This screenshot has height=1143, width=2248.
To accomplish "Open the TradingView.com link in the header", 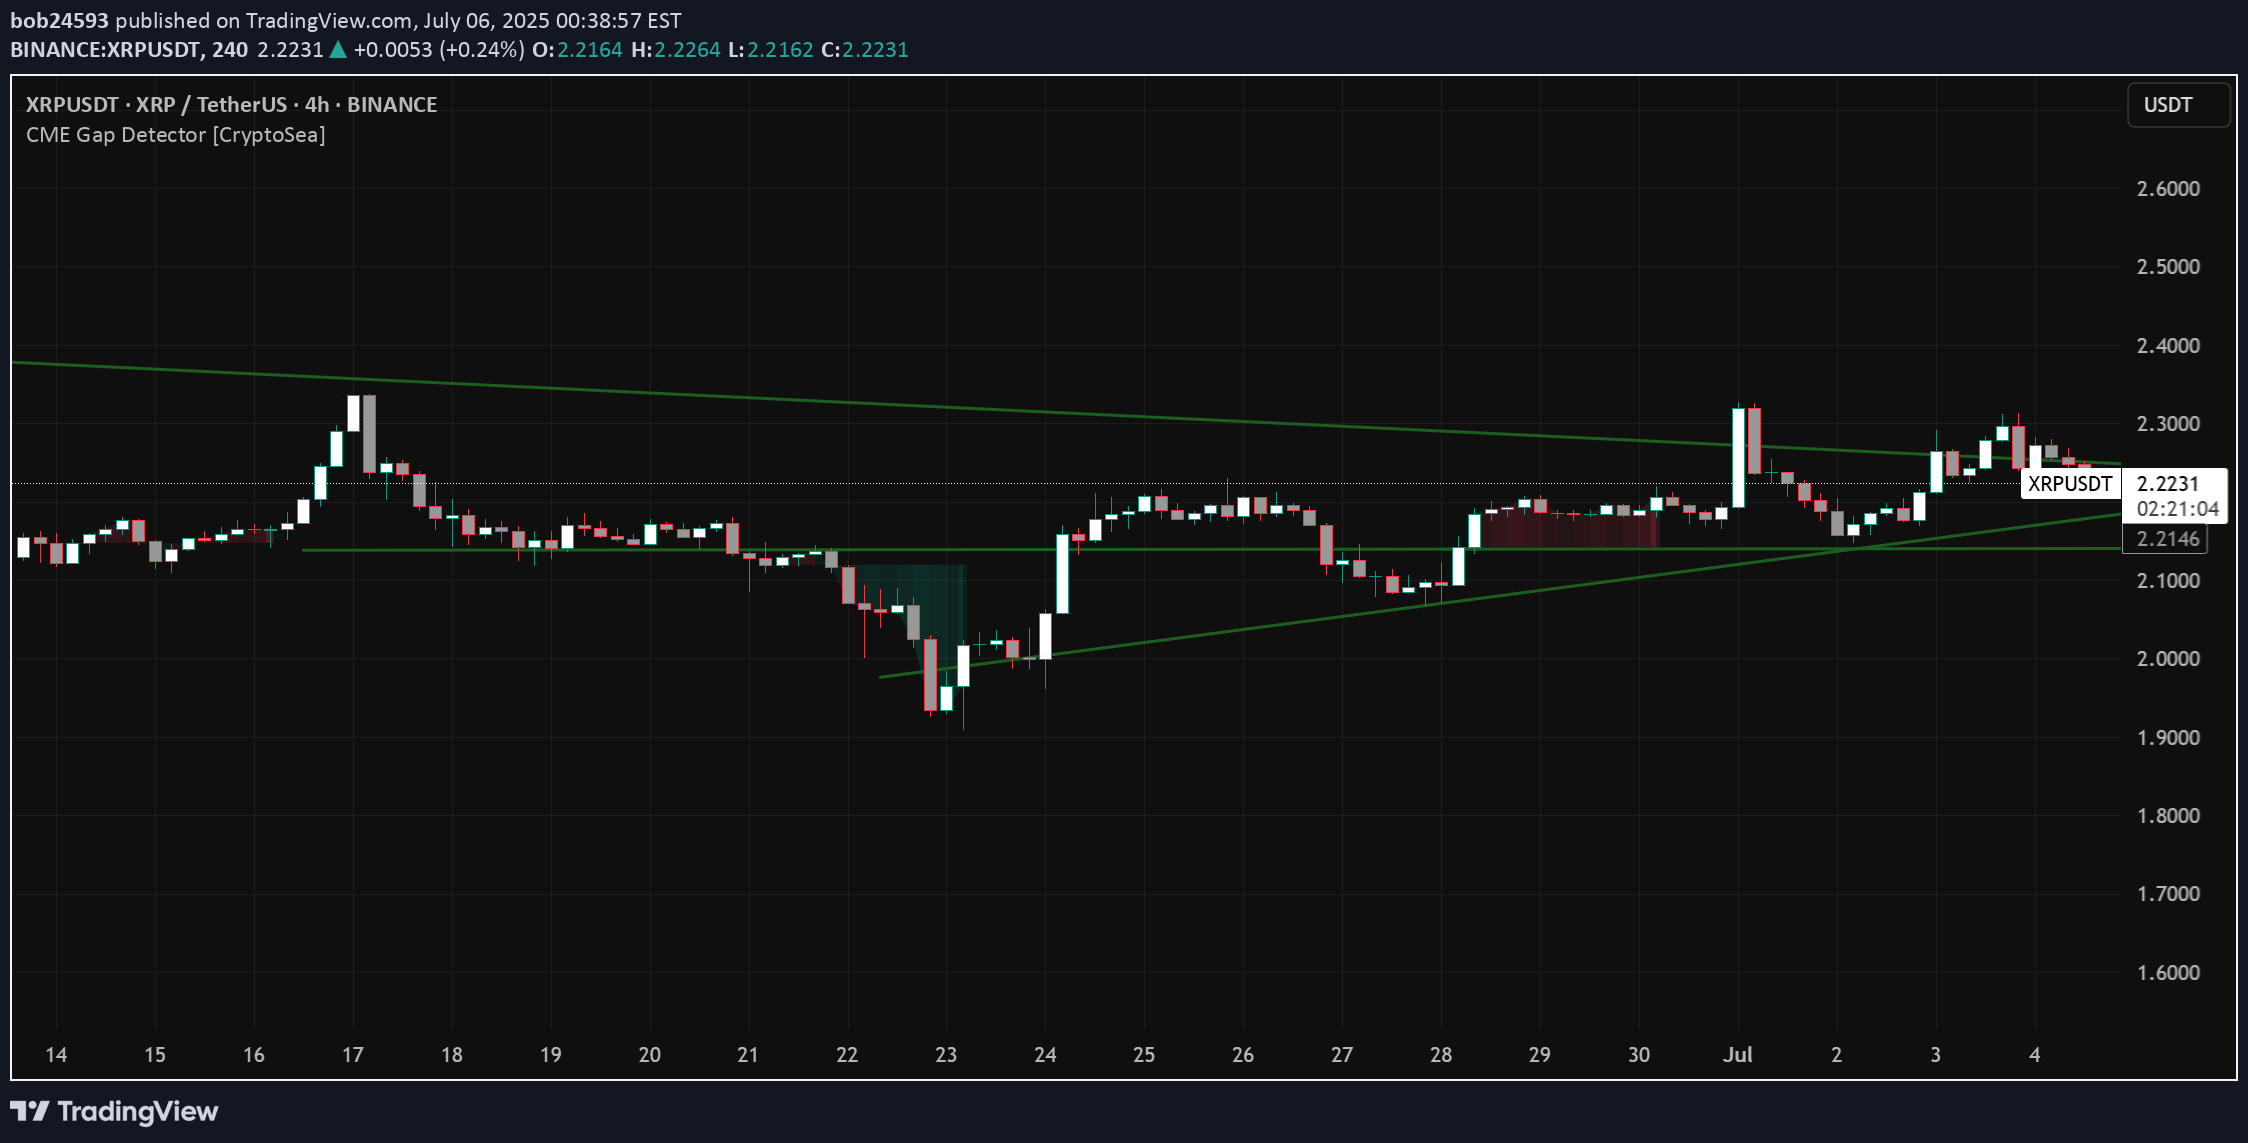I will click(x=330, y=18).
